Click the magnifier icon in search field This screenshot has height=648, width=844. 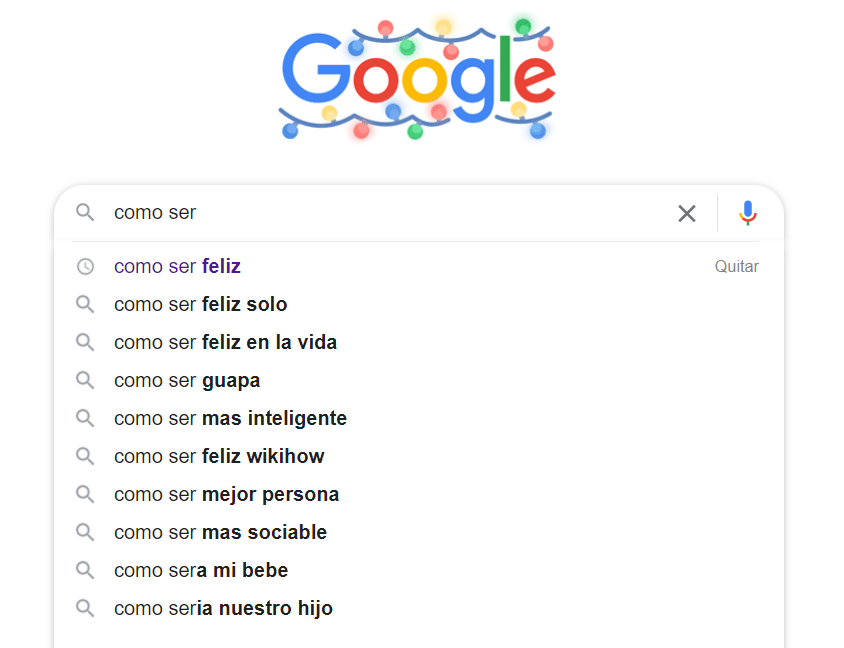point(85,212)
